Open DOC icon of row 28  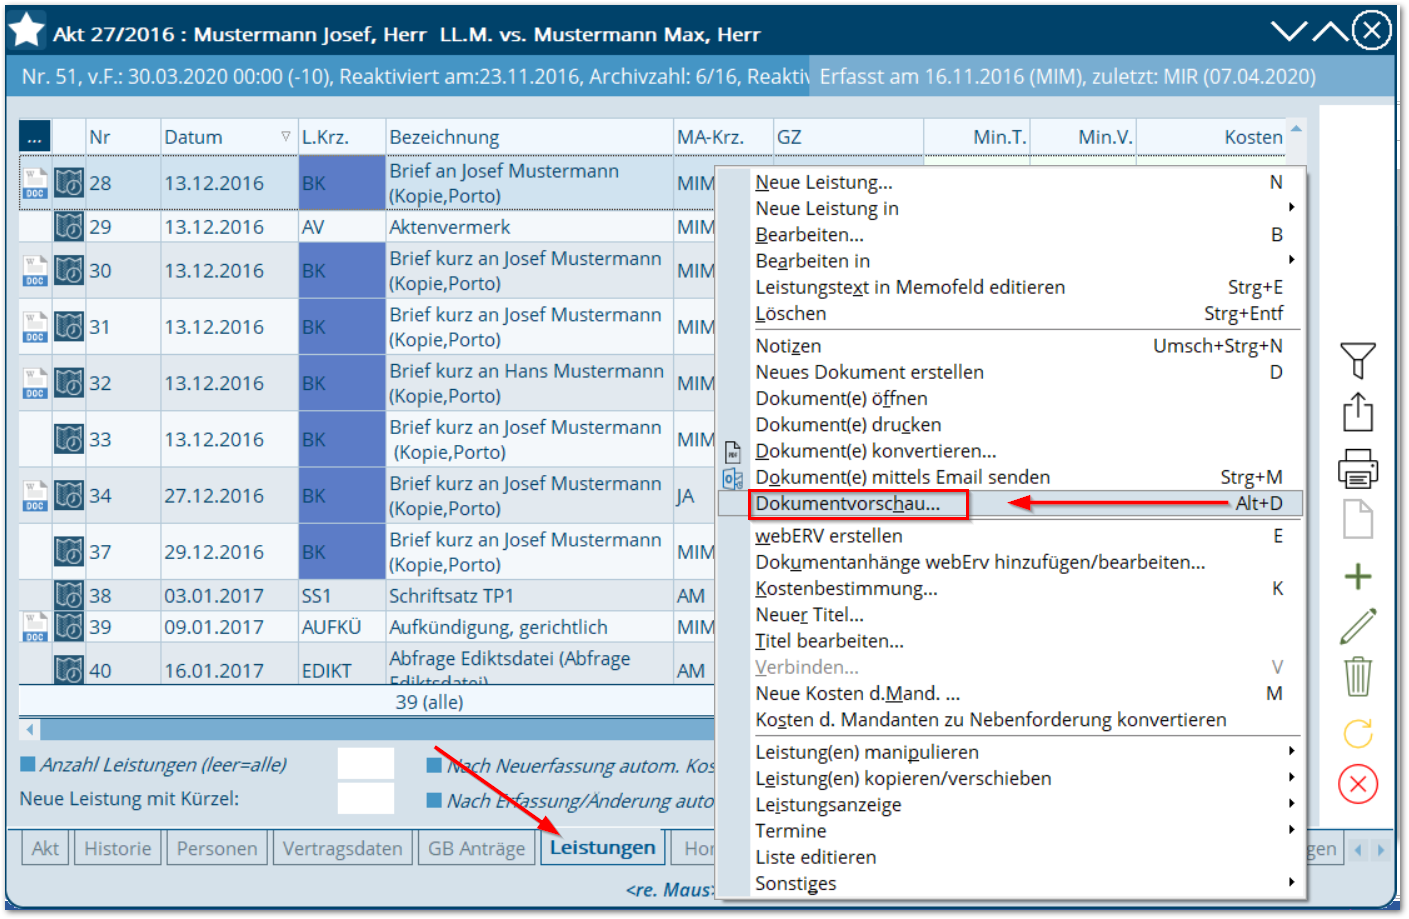[x=35, y=183]
